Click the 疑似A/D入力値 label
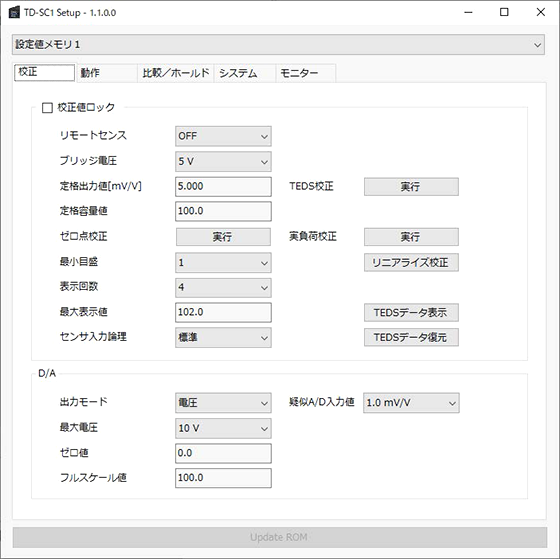The image size is (560, 559). click(x=322, y=402)
